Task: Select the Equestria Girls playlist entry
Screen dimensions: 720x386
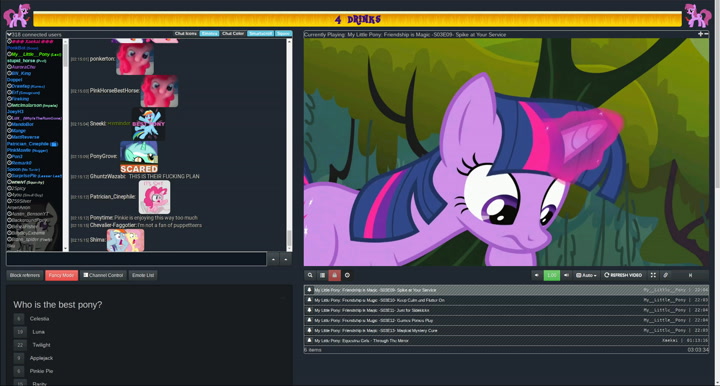Action: point(506,341)
